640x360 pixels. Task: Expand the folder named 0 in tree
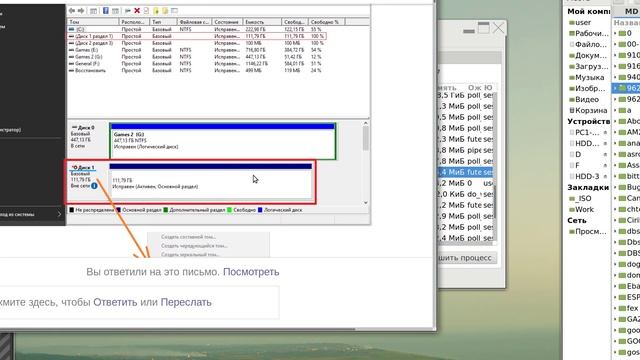[615, 33]
